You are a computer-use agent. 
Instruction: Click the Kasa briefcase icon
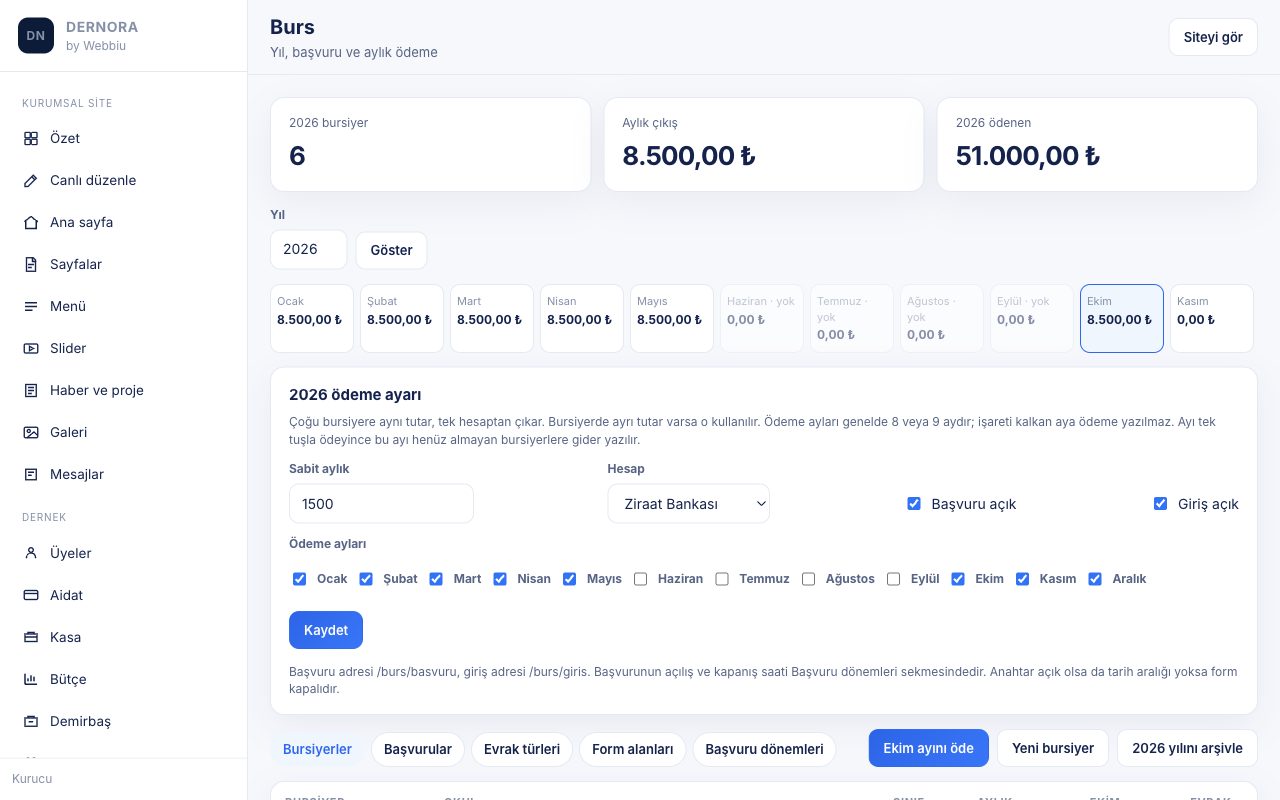coord(31,638)
